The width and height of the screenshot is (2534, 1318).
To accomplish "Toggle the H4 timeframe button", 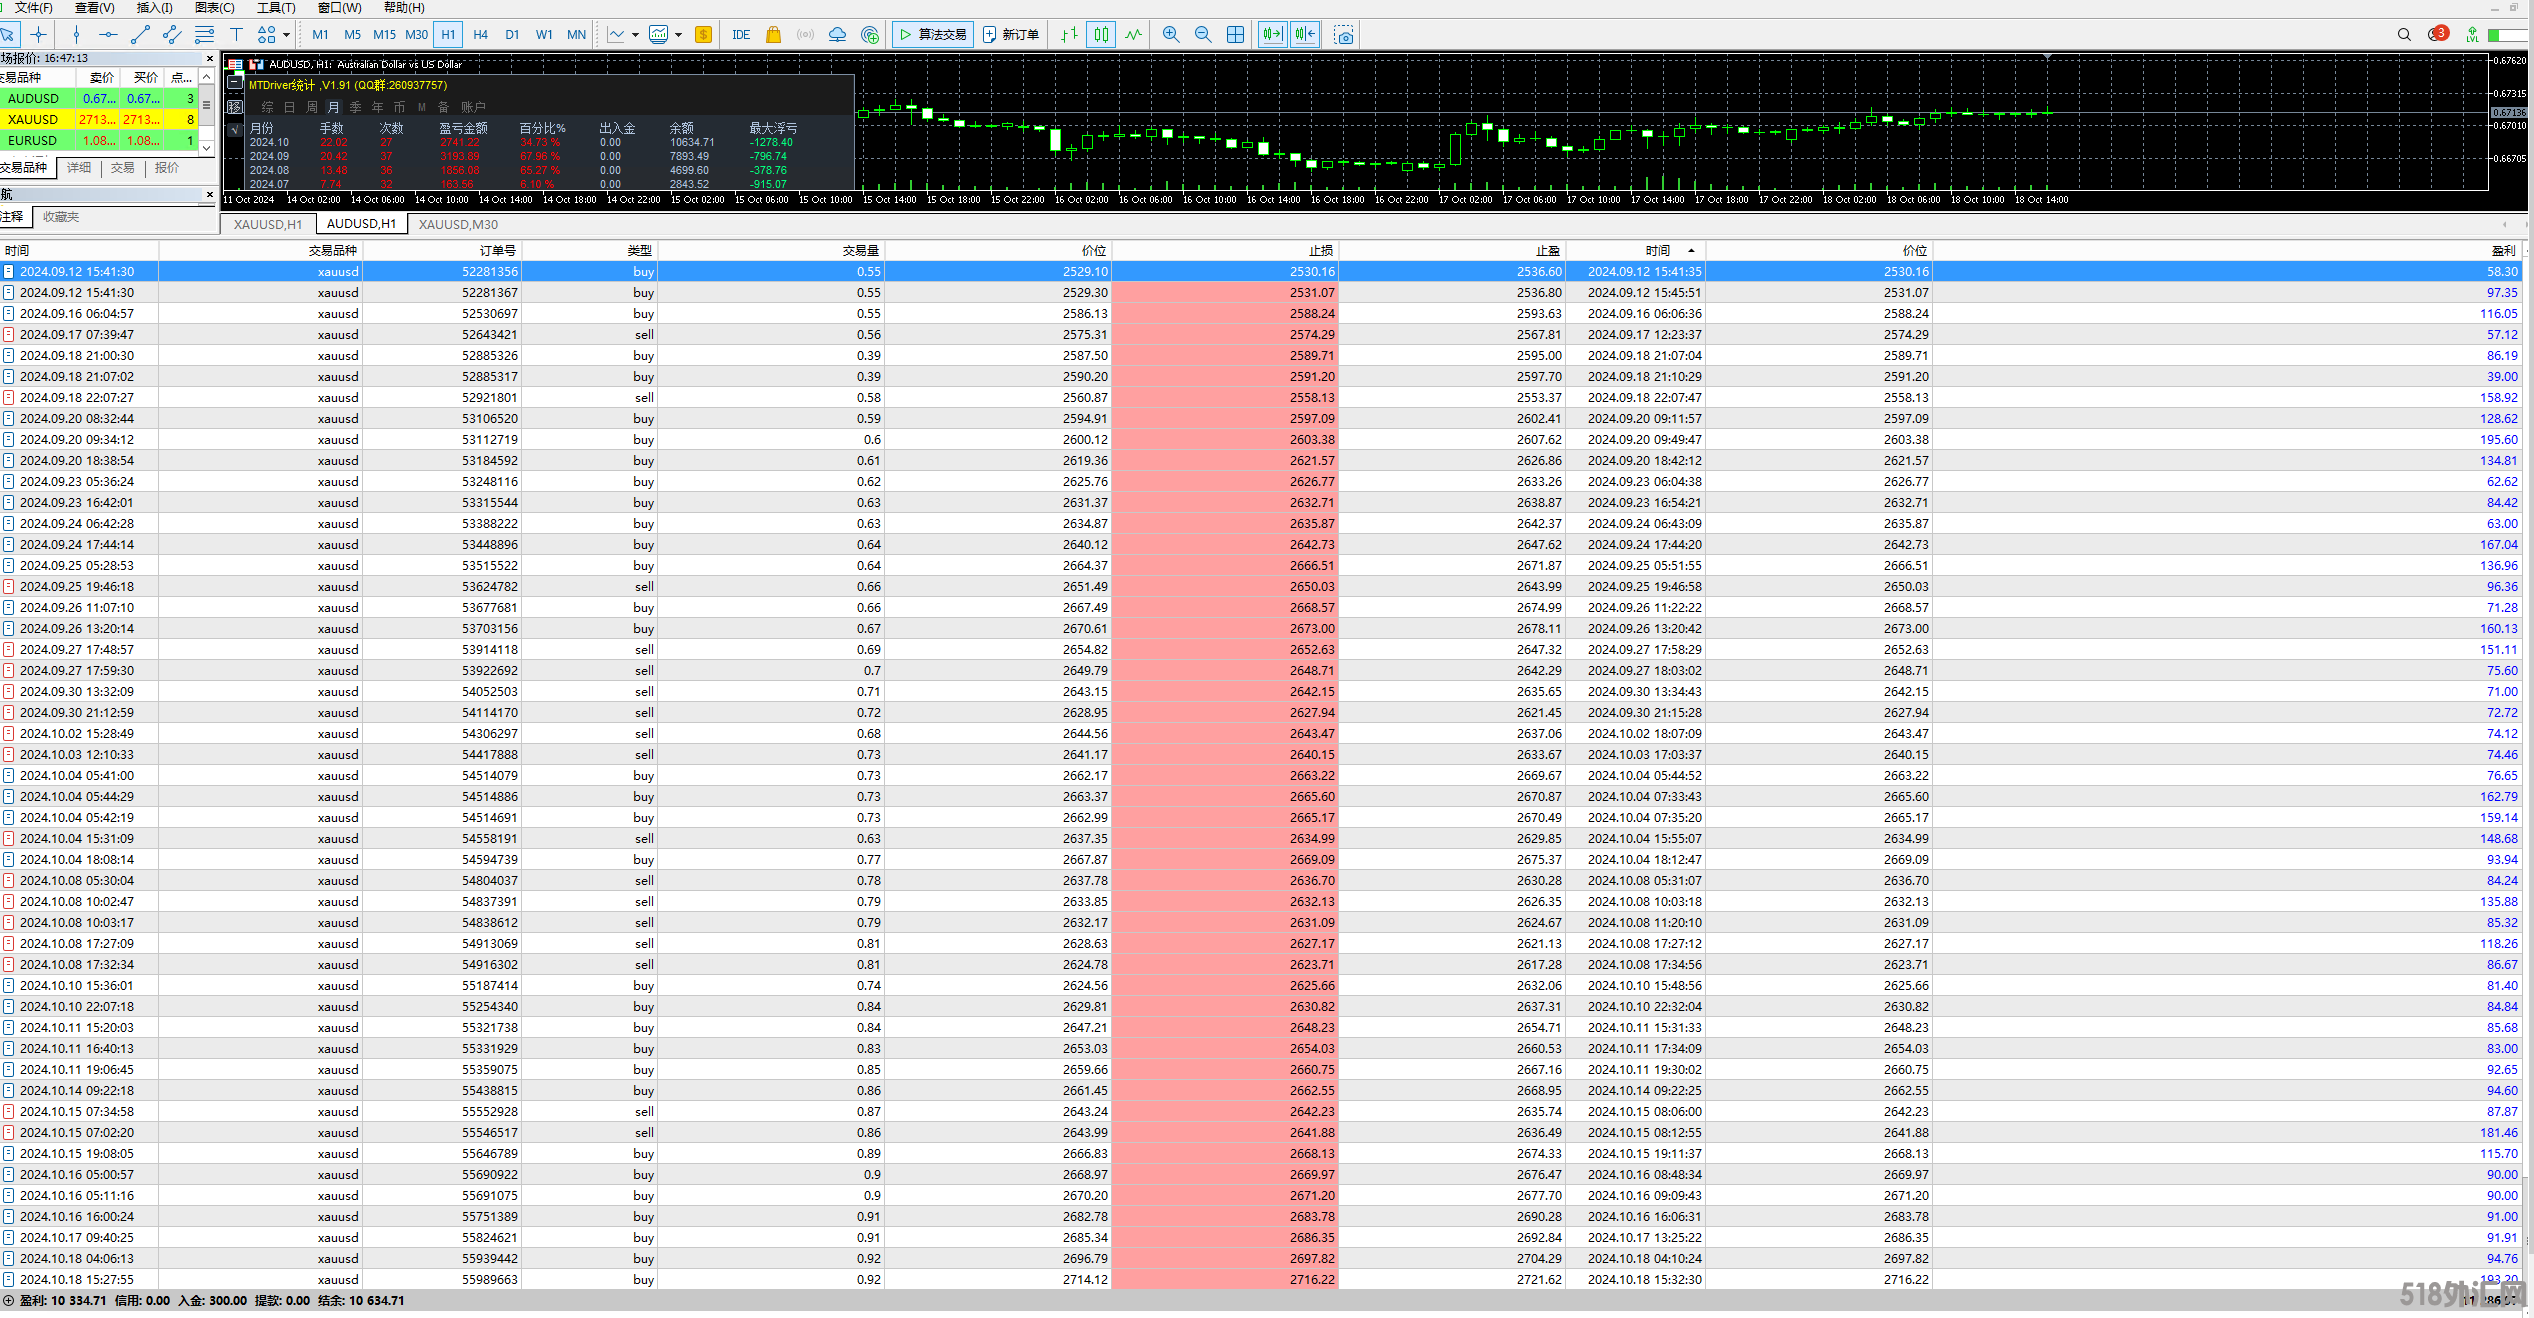I will click(x=480, y=34).
